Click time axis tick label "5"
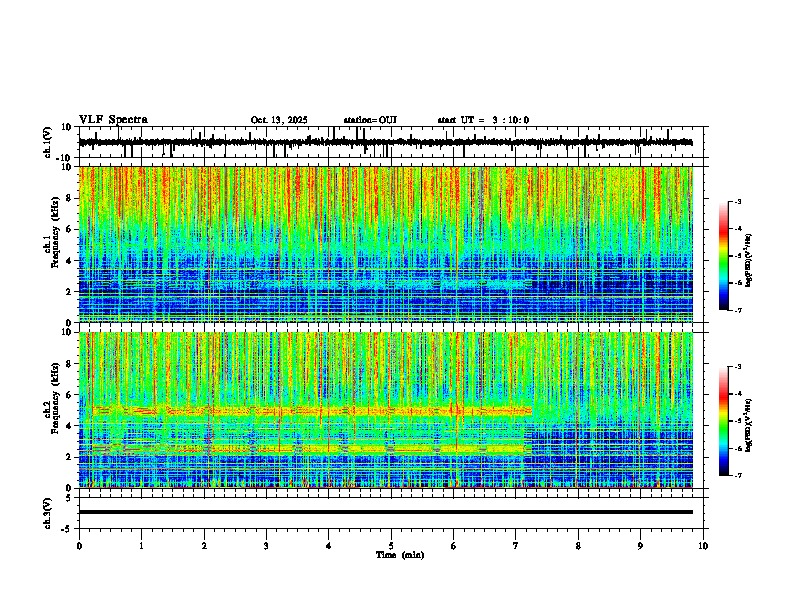Screen dimensions: 792x612 [391, 546]
